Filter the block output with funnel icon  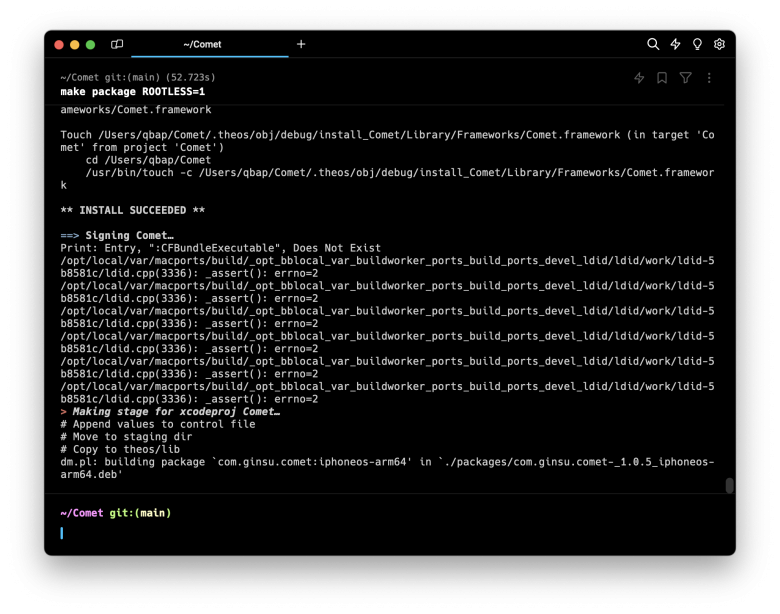[x=685, y=78]
